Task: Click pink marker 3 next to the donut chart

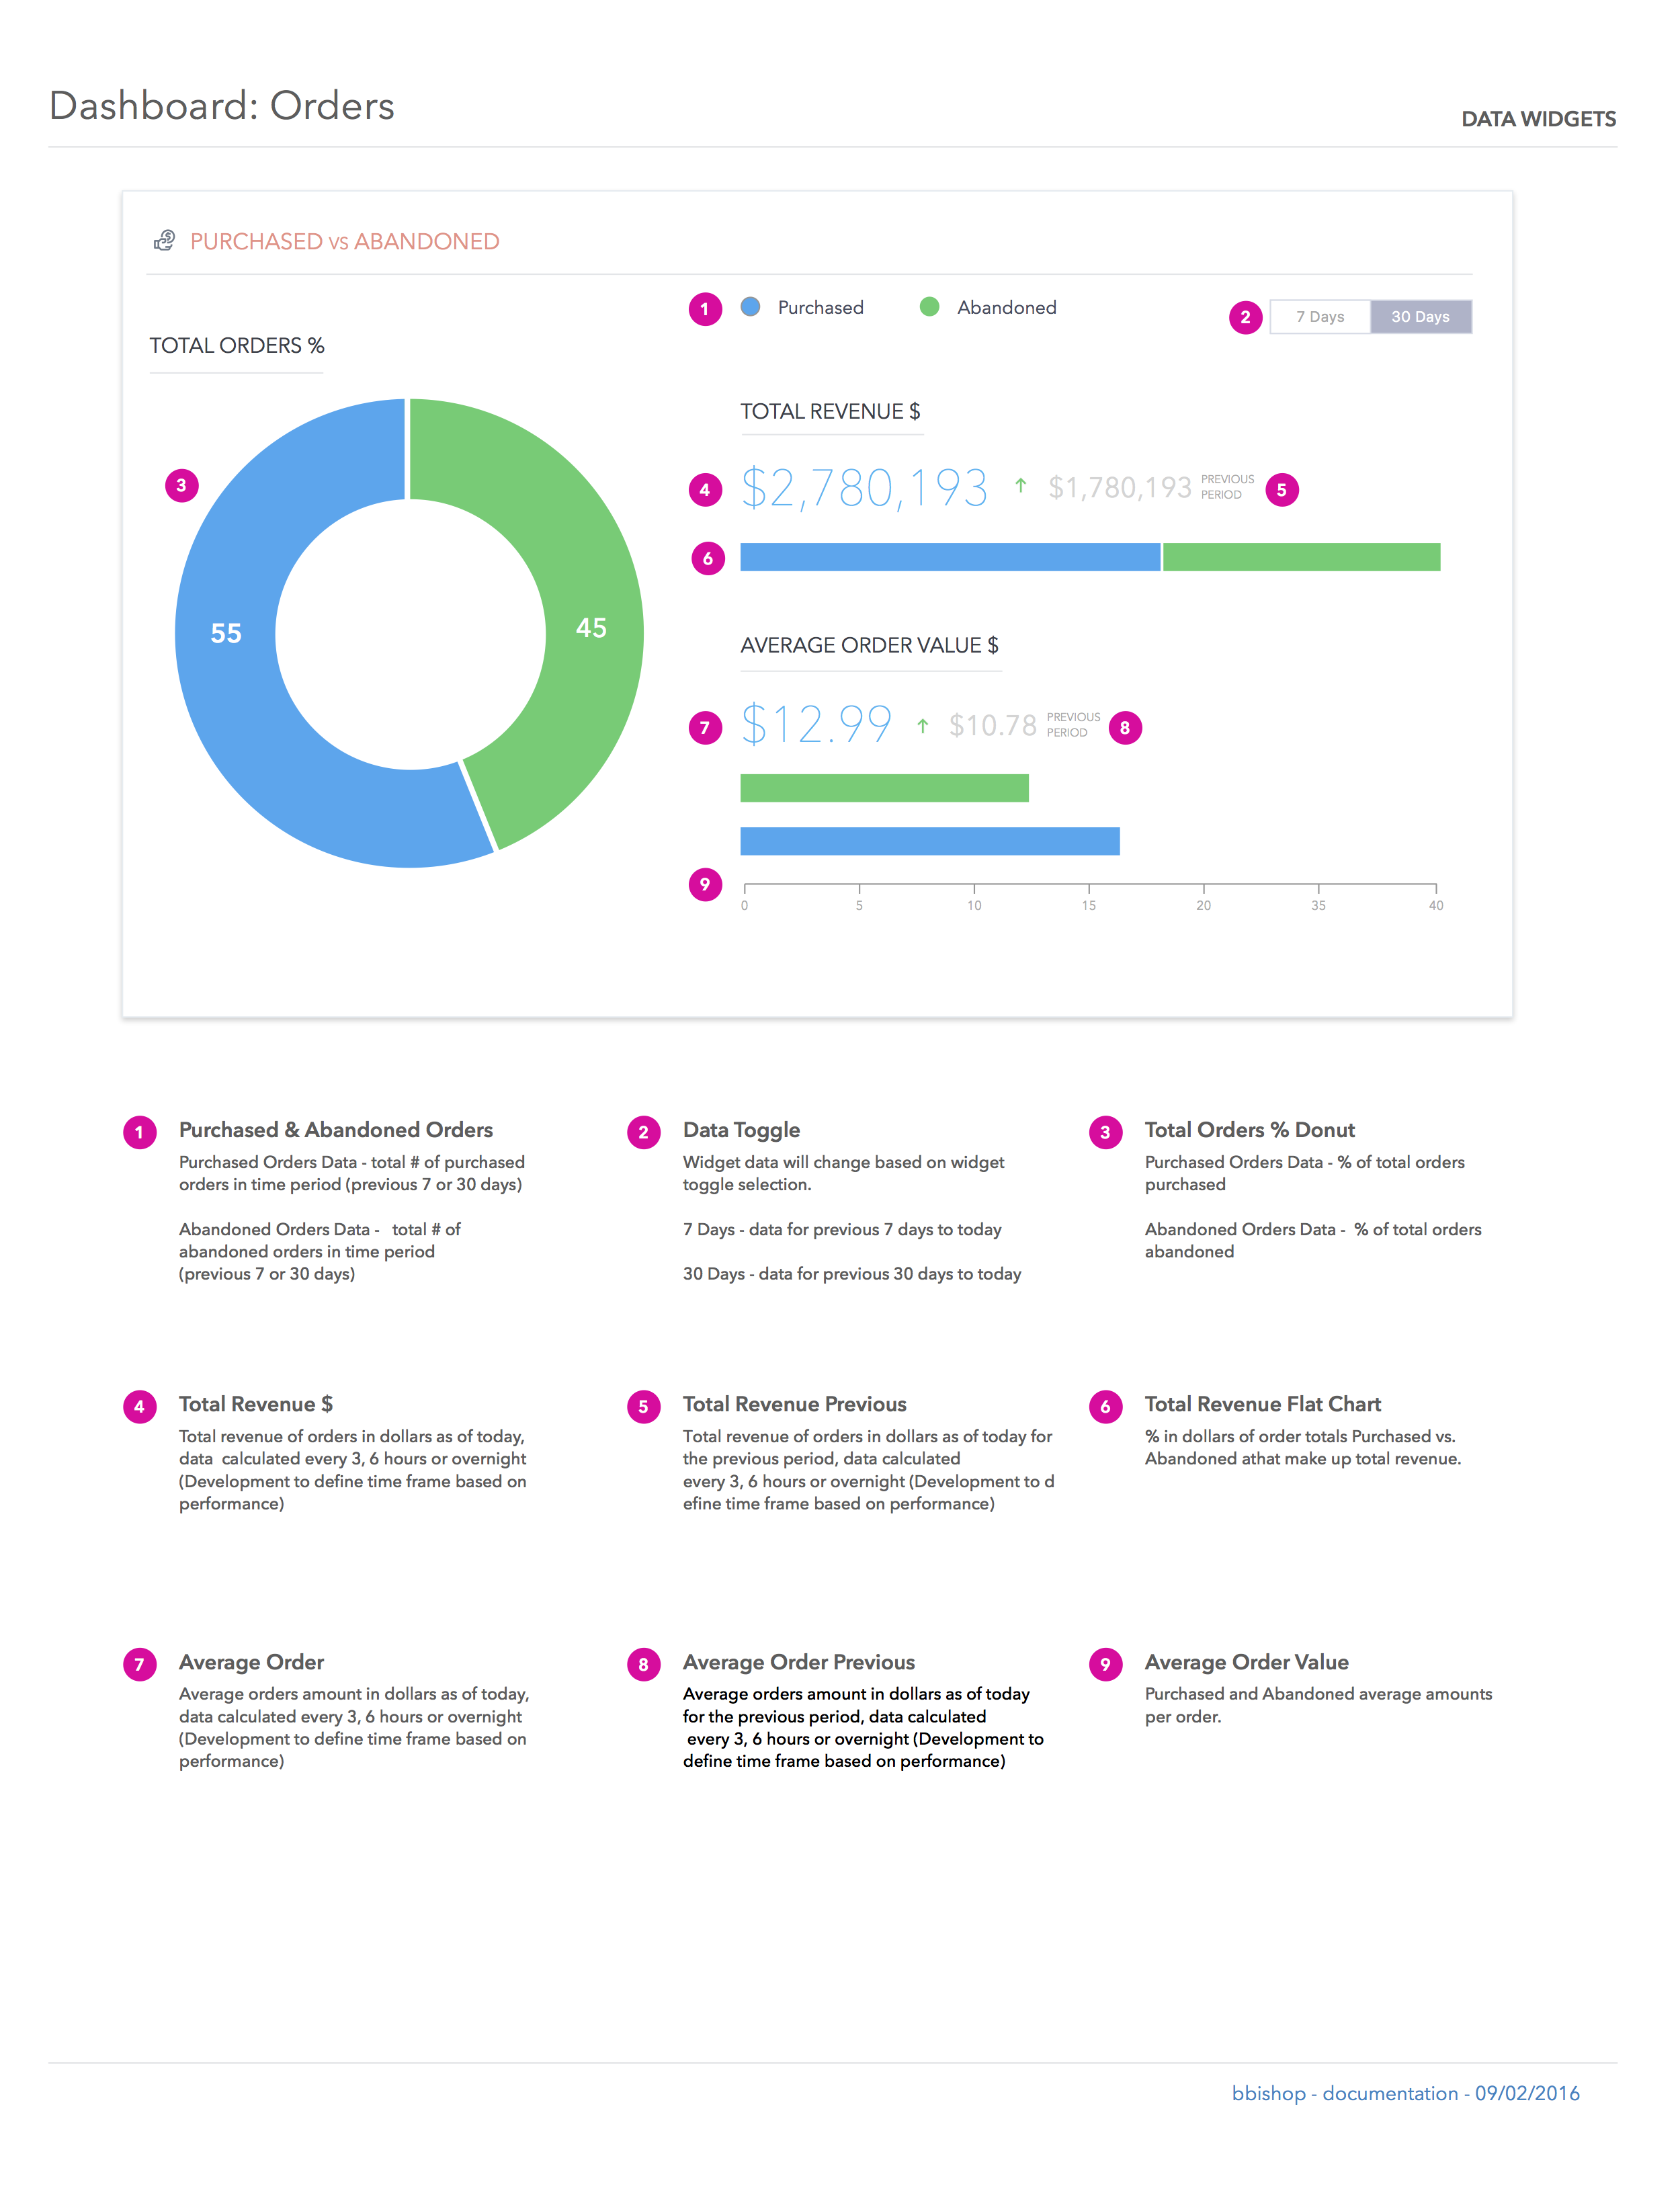Action: 181,486
